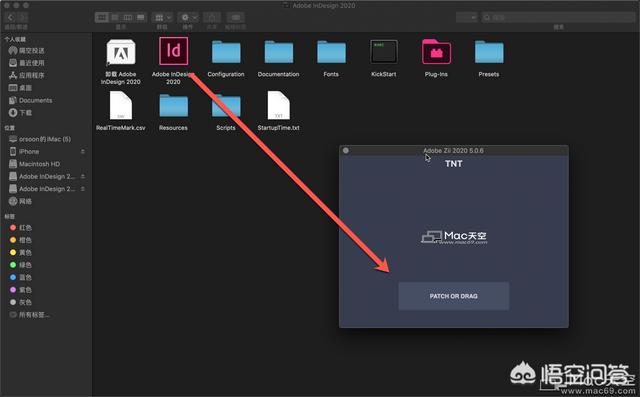Filter by orange tag (橙色)
The height and width of the screenshot is (397, 640).
point(21,240)
